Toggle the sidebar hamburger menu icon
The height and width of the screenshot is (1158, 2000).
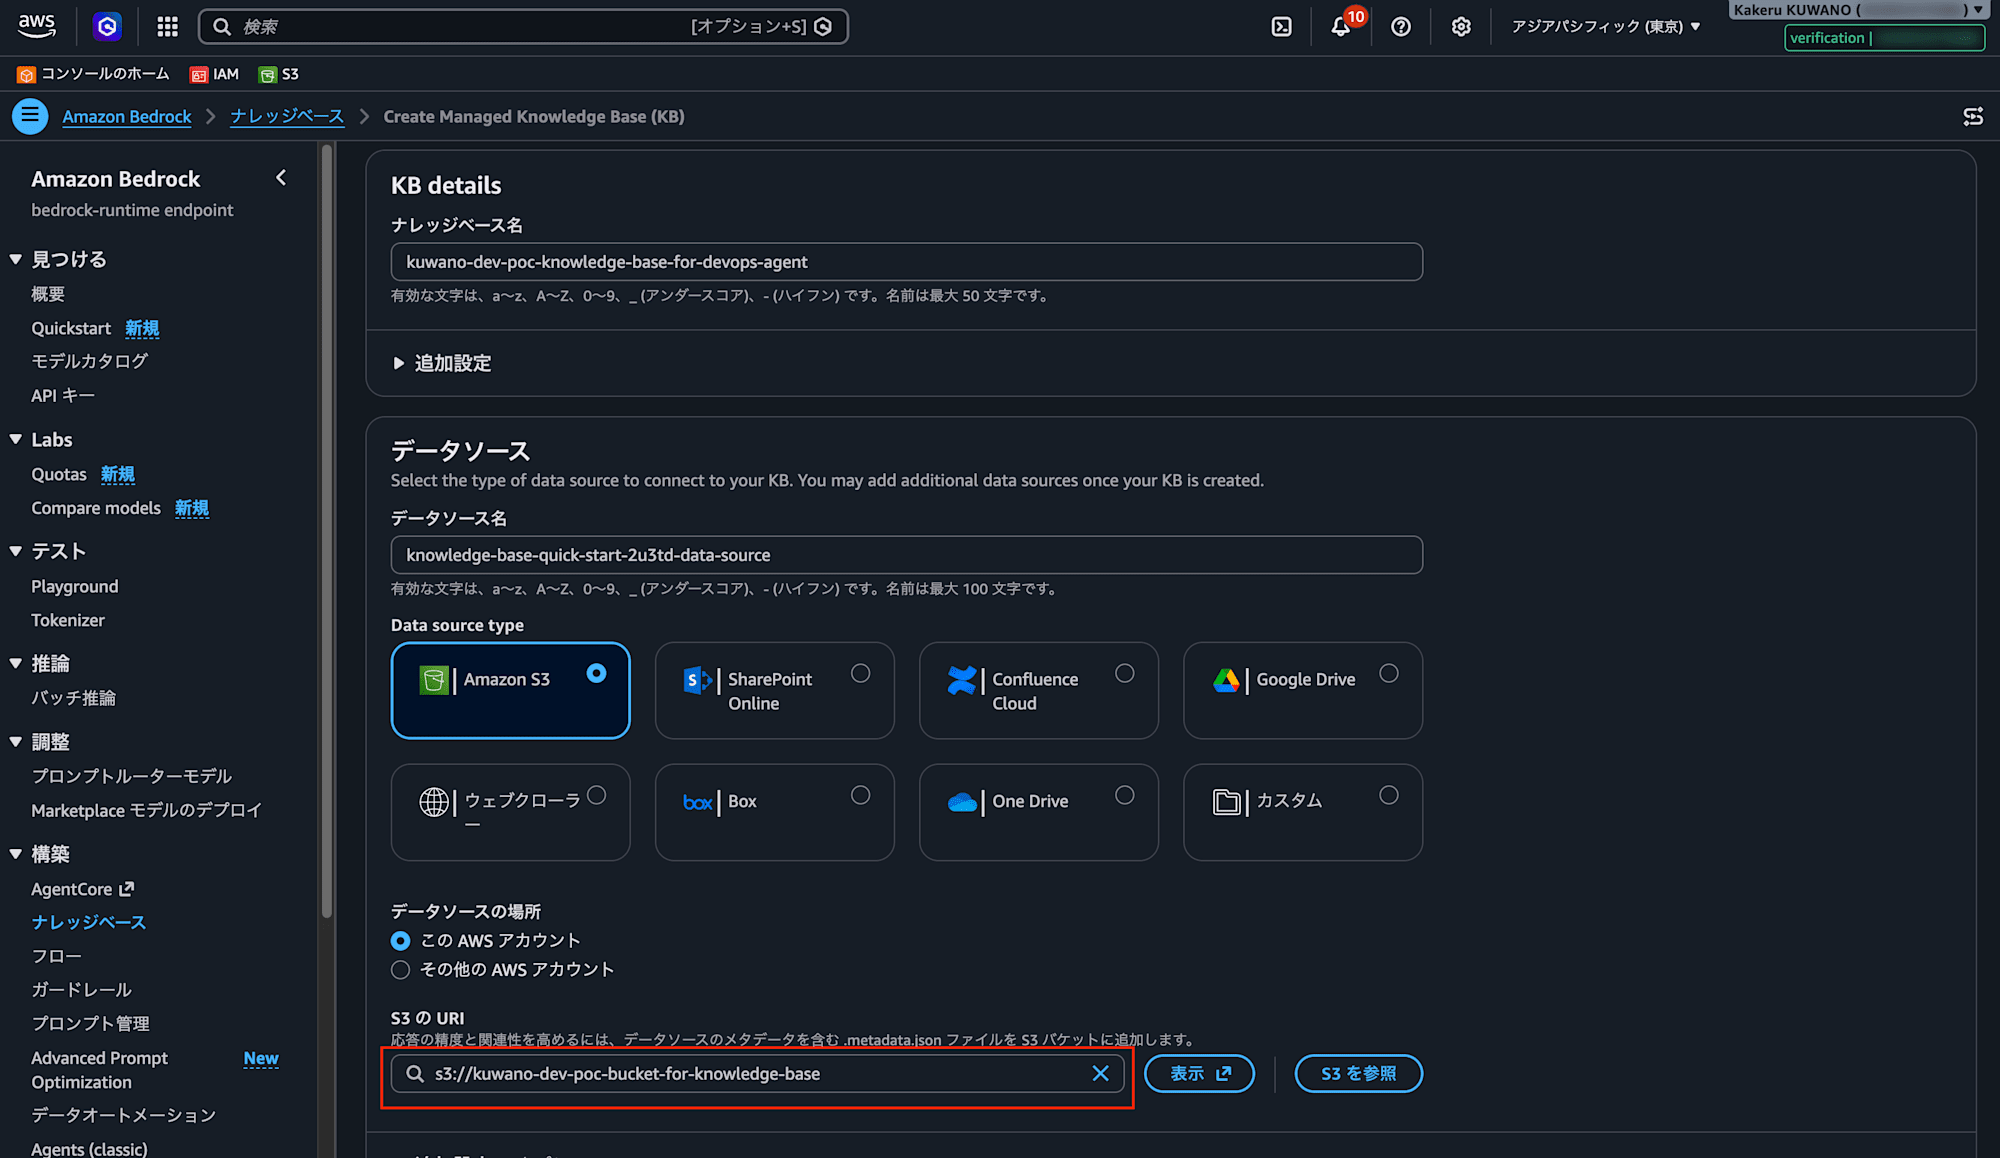coord(30,116)
